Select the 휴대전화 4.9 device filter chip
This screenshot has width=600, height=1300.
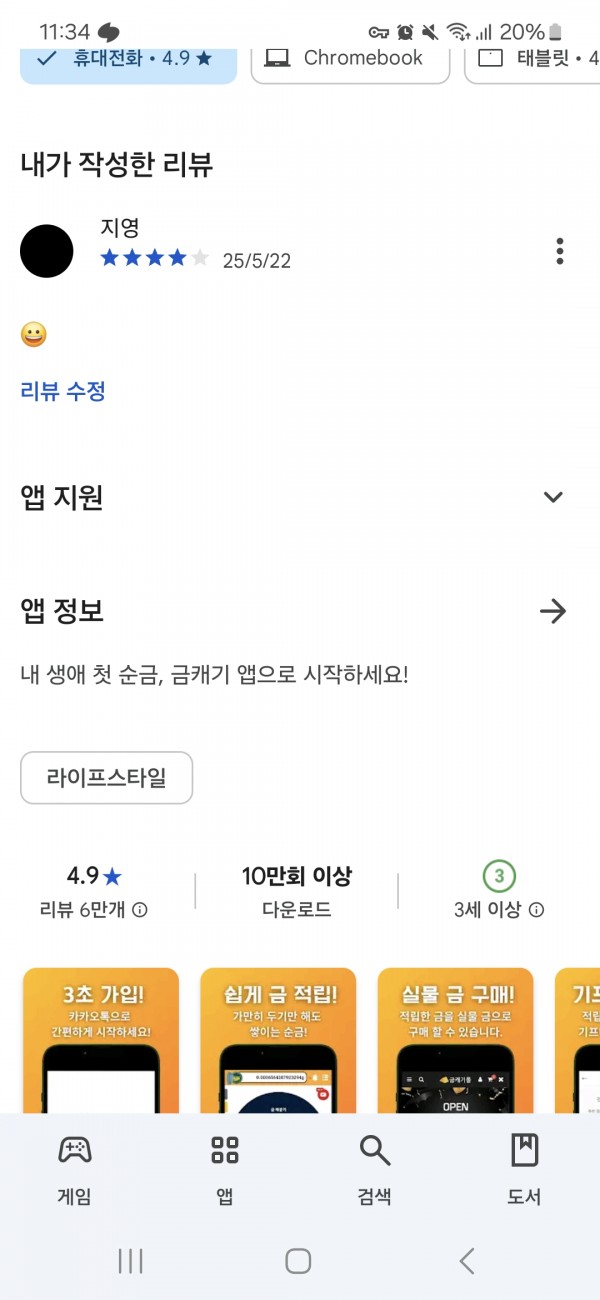pyautogui.click(x=129, y=60)
